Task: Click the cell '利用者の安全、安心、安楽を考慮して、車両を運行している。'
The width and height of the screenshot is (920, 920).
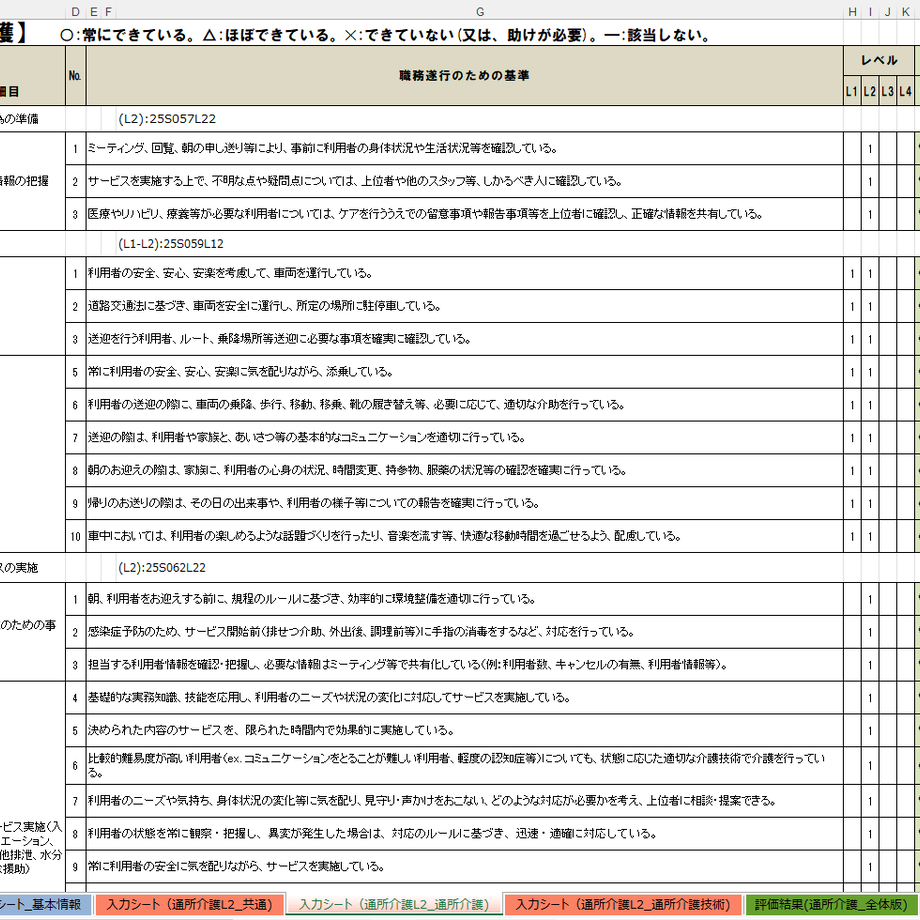Action: click(465, 273)
